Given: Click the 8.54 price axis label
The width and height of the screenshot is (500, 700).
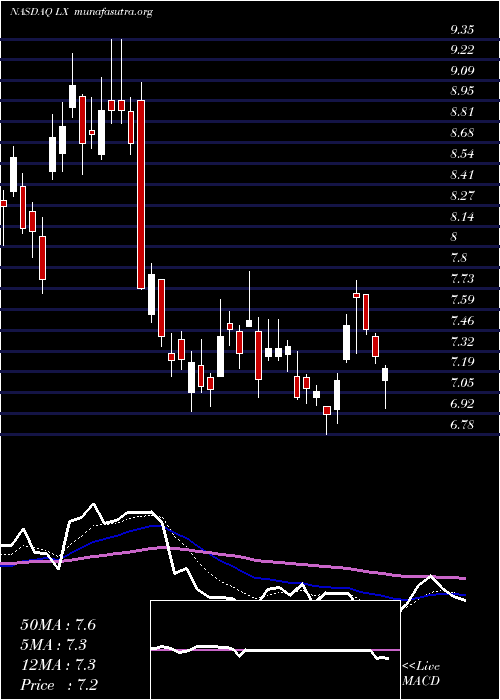Looking at the screenshot, I should (x=462, y=154).
